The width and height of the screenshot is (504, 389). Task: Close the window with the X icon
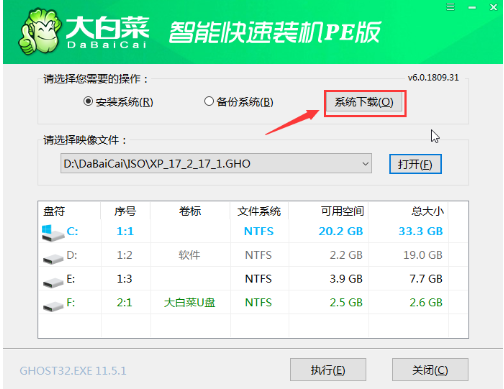click(493, 7)
